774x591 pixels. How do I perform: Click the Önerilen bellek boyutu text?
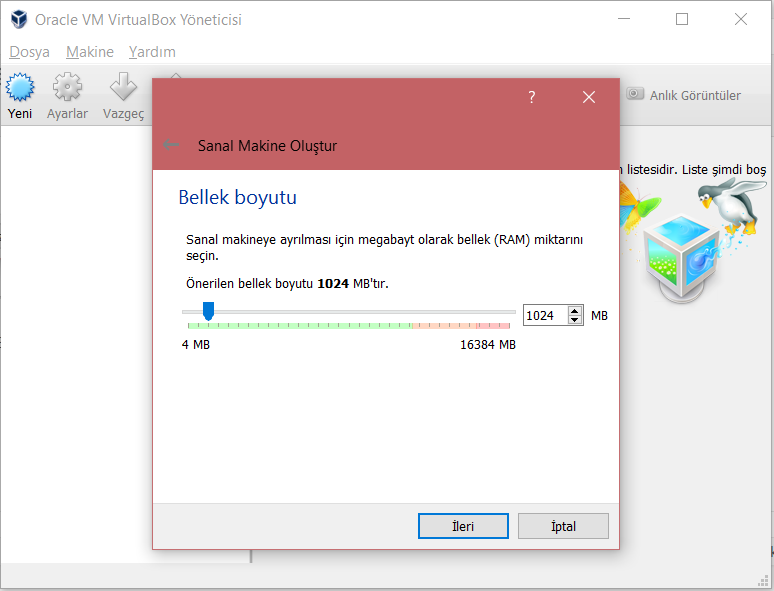[287, 284]
